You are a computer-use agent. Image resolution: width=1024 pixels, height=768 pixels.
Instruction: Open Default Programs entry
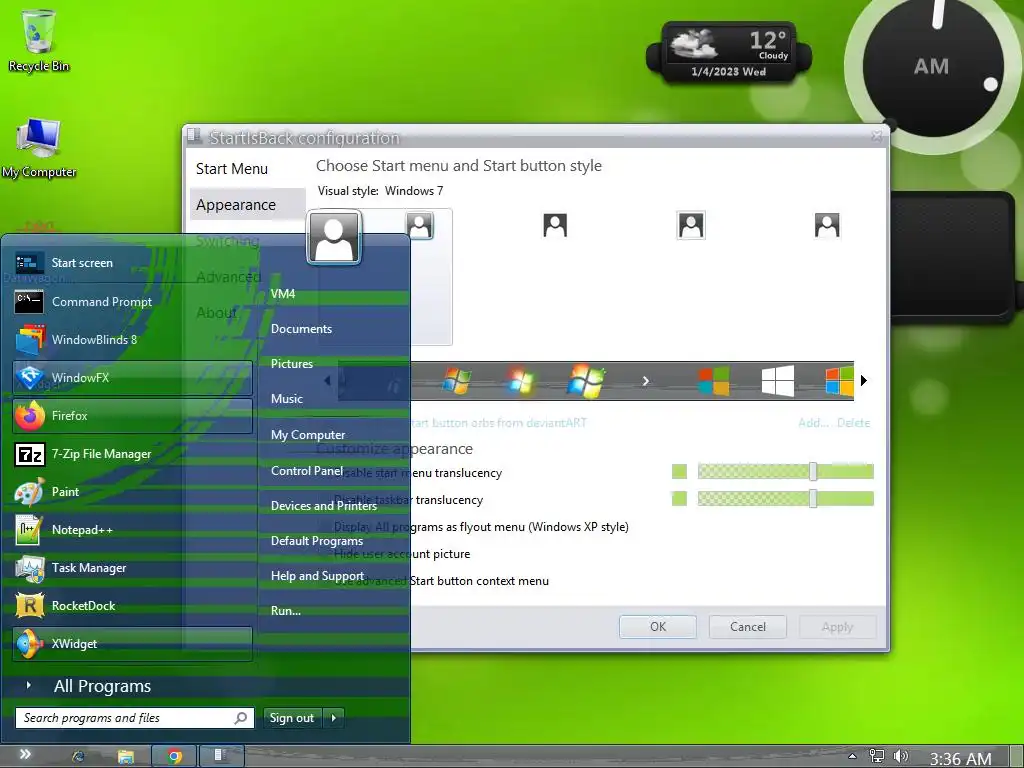click(317, 541)
